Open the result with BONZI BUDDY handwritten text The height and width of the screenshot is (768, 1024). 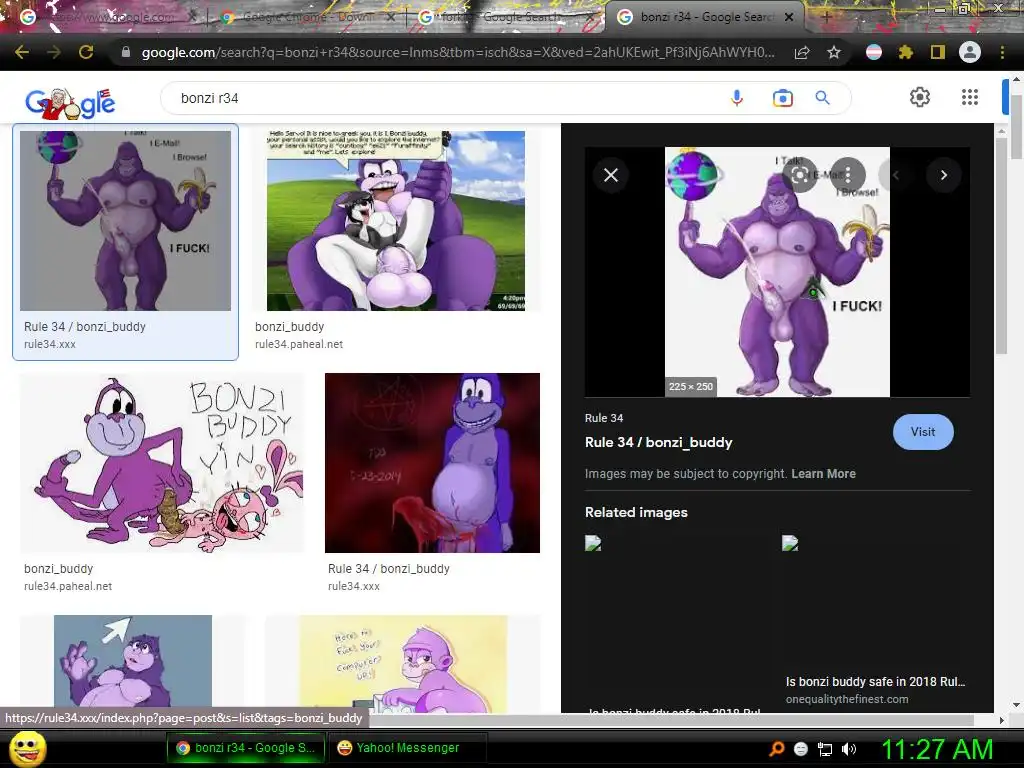162,462
